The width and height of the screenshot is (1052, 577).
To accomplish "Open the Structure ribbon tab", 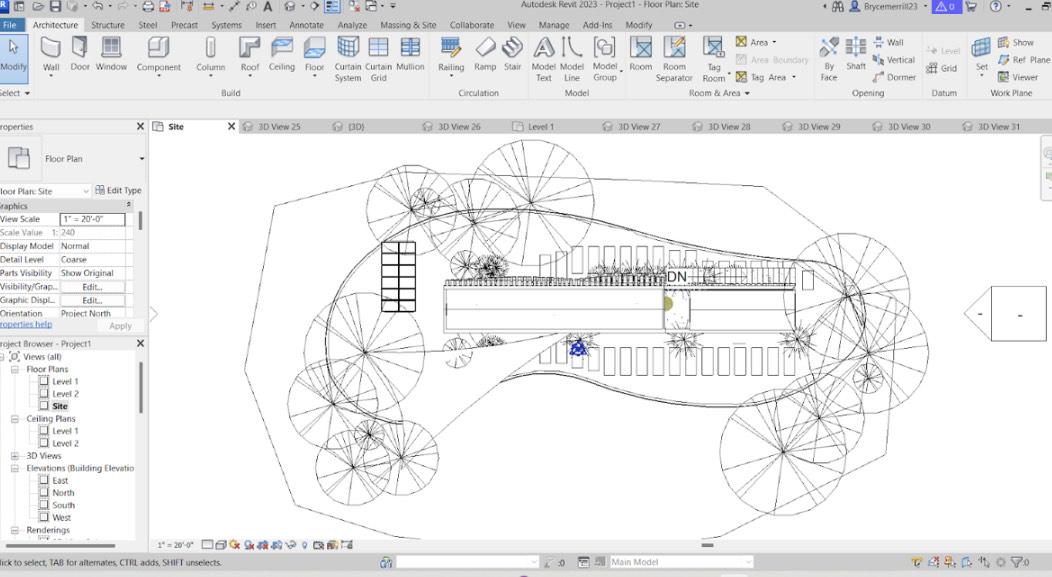I will coord(107,25).
